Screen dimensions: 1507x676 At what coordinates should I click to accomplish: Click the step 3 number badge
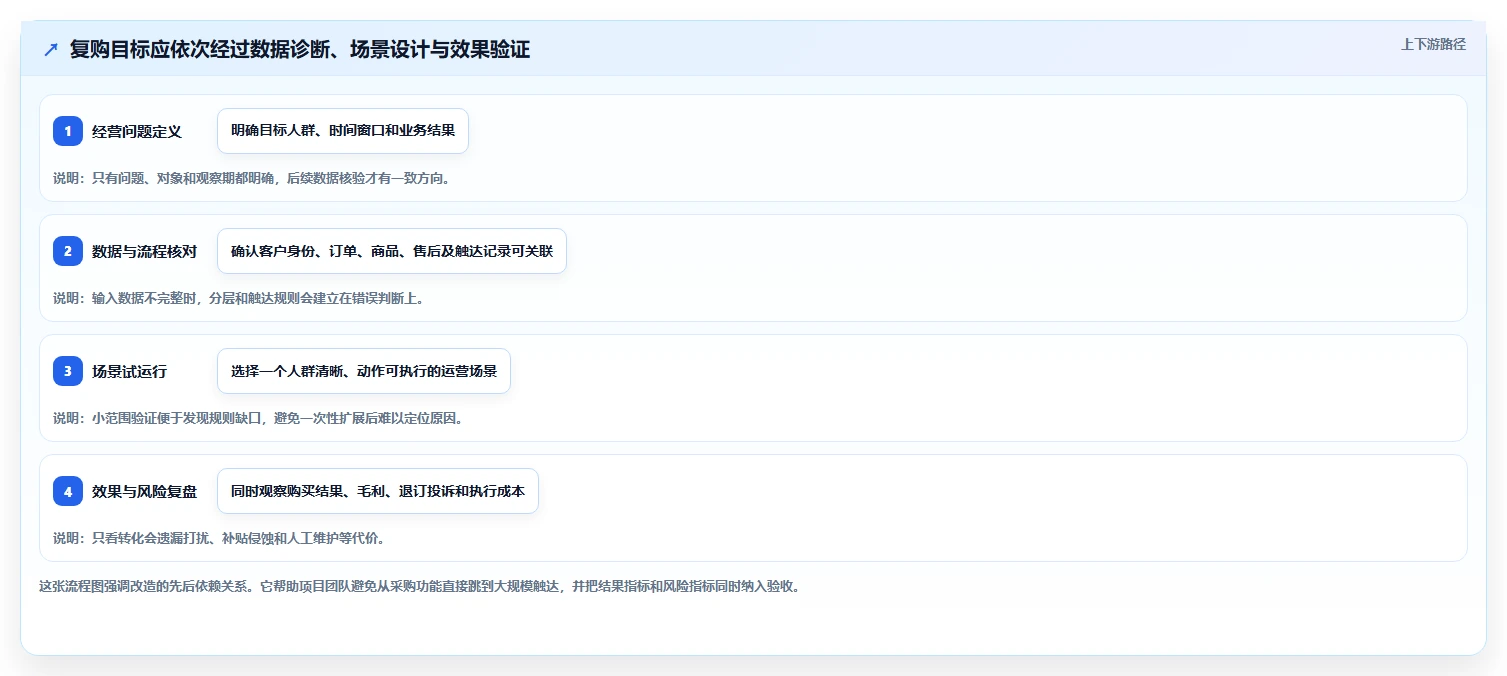coord(68,371)
